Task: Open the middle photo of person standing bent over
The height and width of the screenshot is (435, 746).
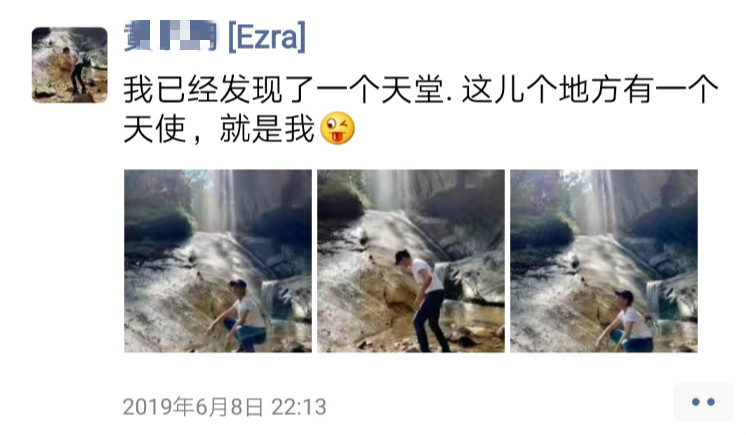Action: click(x=411, y=261)
